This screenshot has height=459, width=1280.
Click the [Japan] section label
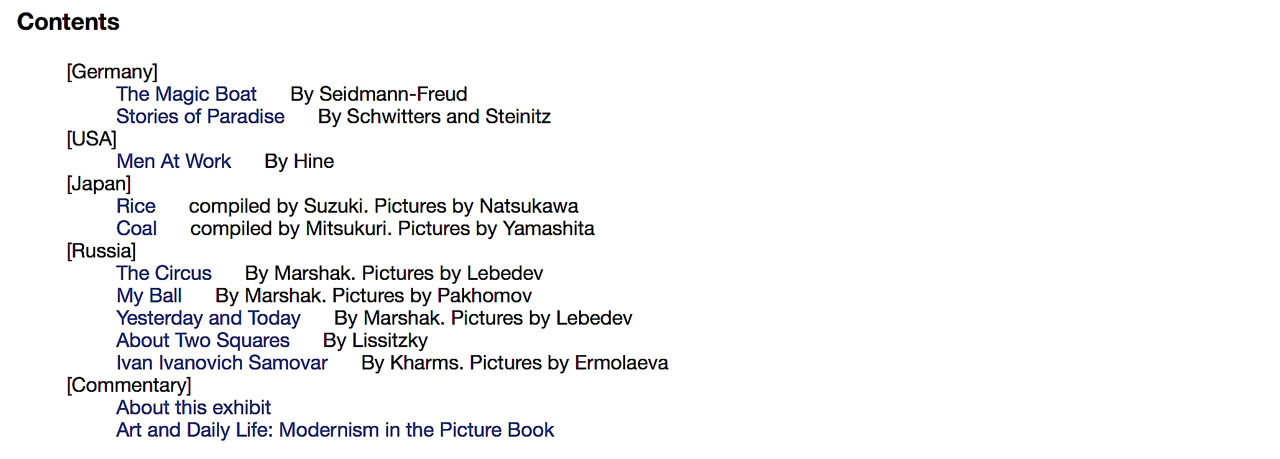click(99, 184)
